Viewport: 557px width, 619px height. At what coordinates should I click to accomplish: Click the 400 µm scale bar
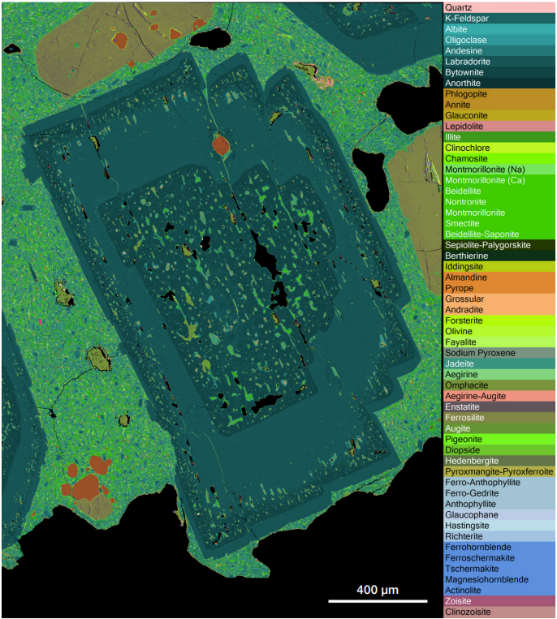[378, 601]
